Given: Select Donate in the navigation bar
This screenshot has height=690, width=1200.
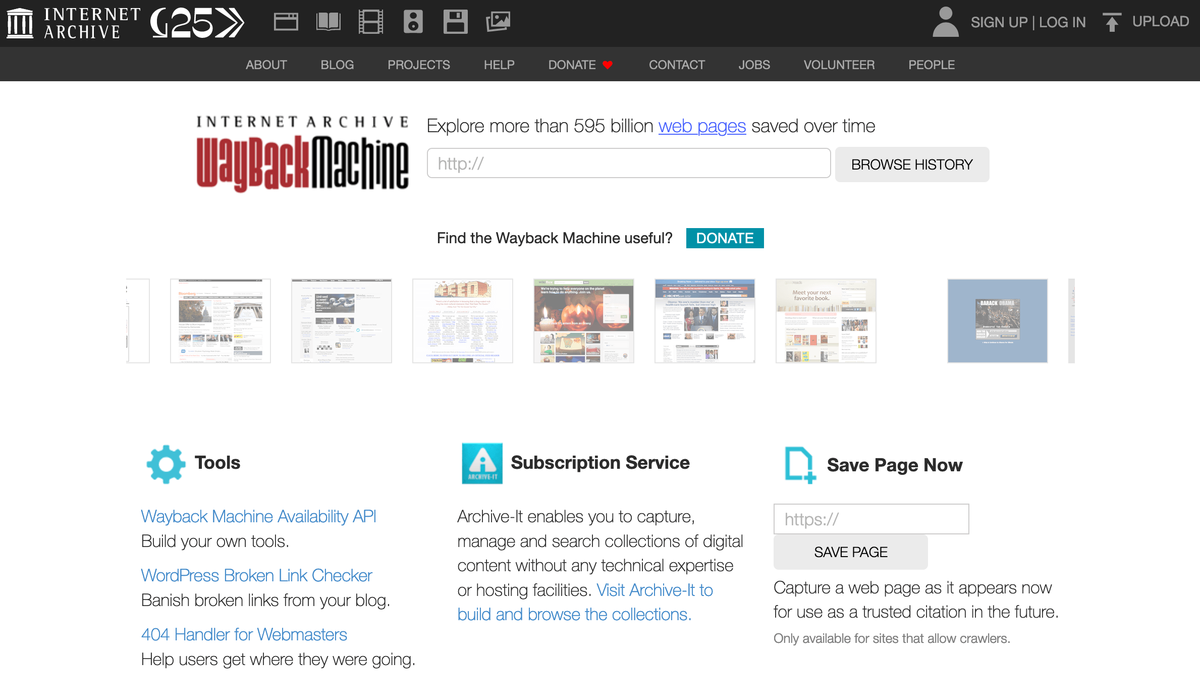Looking at the screenshot, I should (572, 65).
